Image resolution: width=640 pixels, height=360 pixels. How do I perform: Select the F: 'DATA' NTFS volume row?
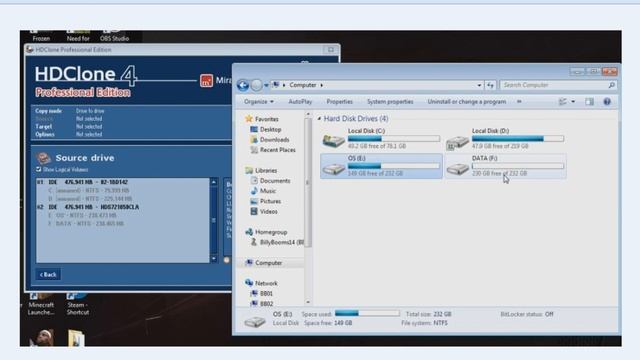tap(122, 224)
